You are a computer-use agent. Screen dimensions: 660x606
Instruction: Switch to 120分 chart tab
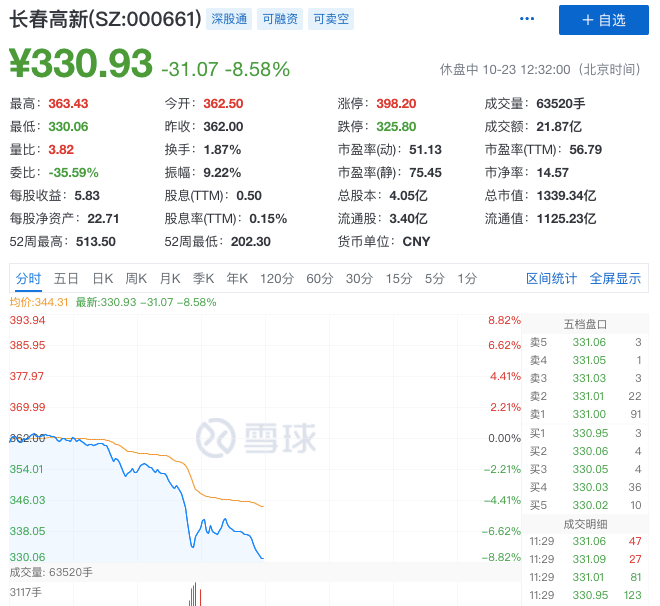click(277, 279)
